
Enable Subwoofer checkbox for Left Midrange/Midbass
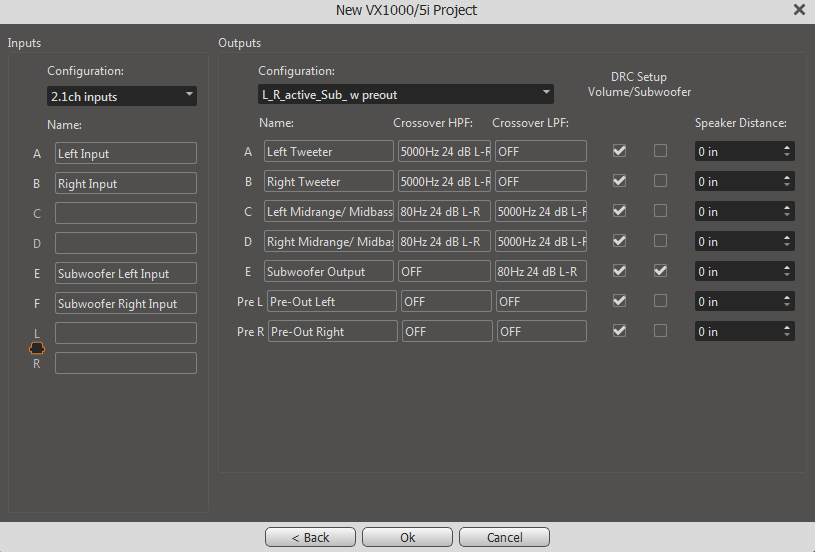(660, 211)
